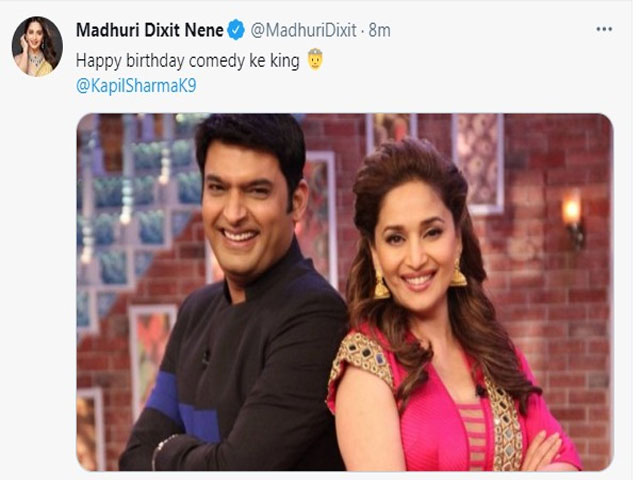
Task: Click the glowing wall lamp in the photo
Action: pyautogui.click(x=572, y=218)
